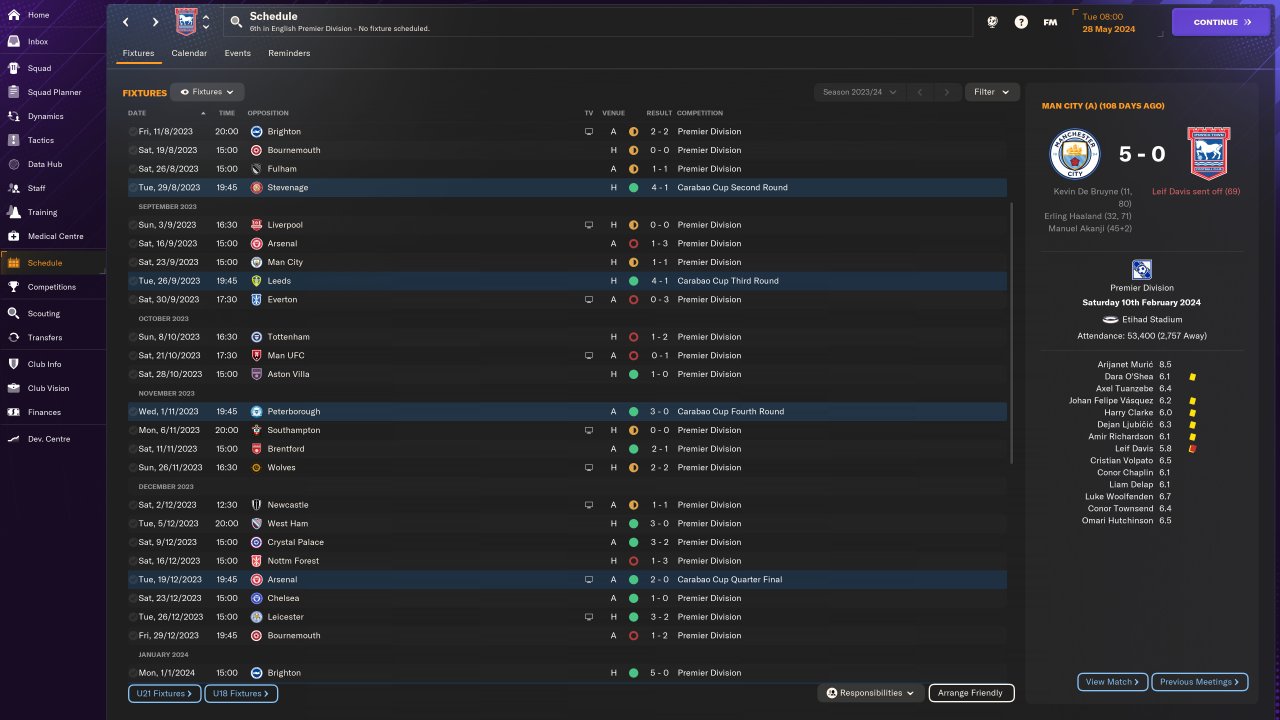
Task: Click the Competition column header
Action: pyautogui.click(x=700, y=113)
